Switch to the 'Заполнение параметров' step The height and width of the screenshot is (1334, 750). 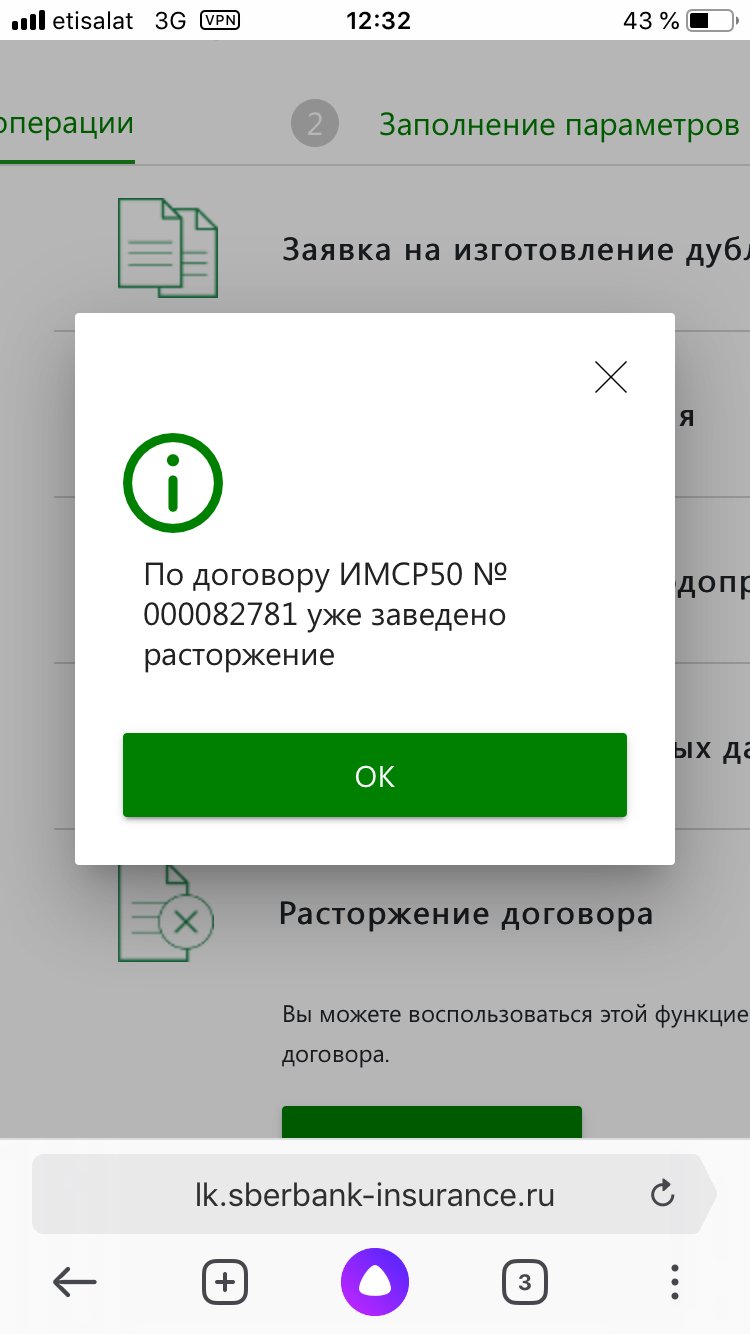560,125
